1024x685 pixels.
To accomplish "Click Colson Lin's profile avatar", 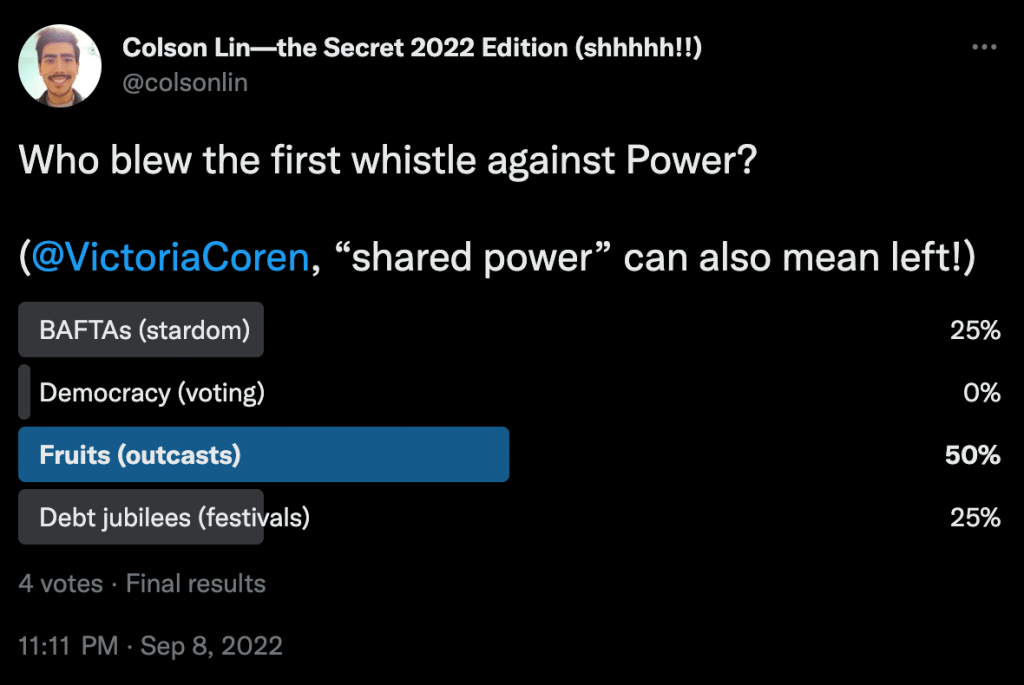I will coord(60,65).
